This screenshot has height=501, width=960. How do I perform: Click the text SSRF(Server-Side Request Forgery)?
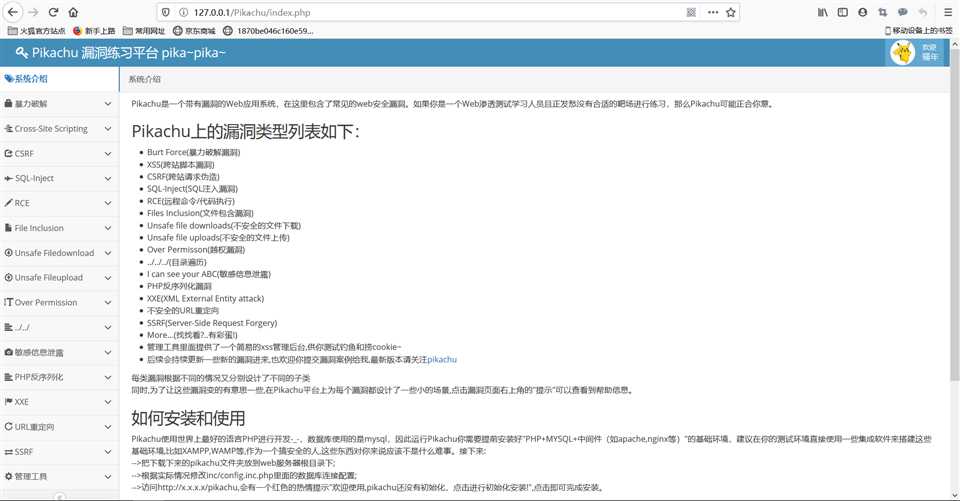tap(212, 323)
